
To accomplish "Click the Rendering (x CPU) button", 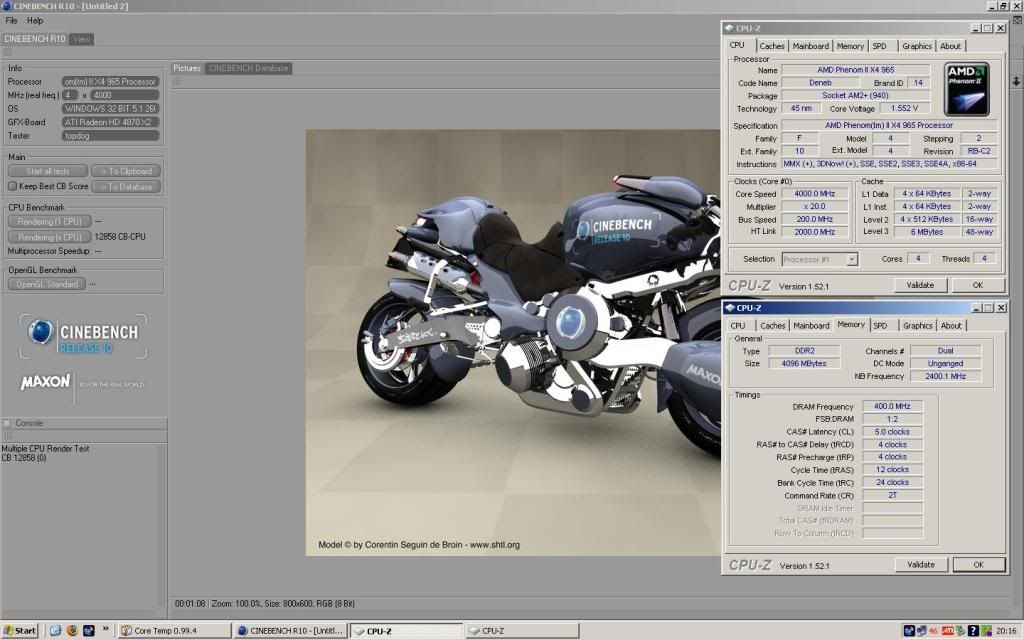I will [x=49, y=237].
